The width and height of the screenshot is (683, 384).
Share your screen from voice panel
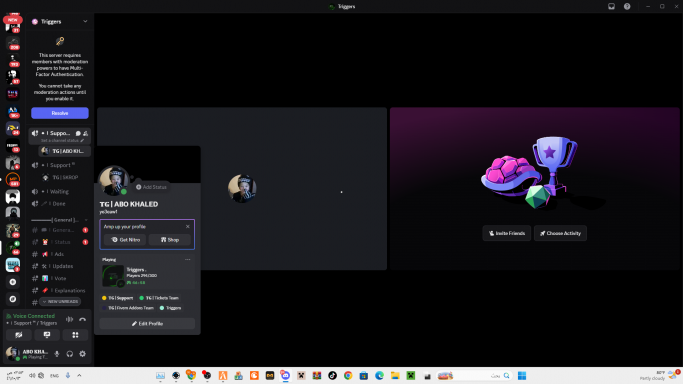pos(47,335)
